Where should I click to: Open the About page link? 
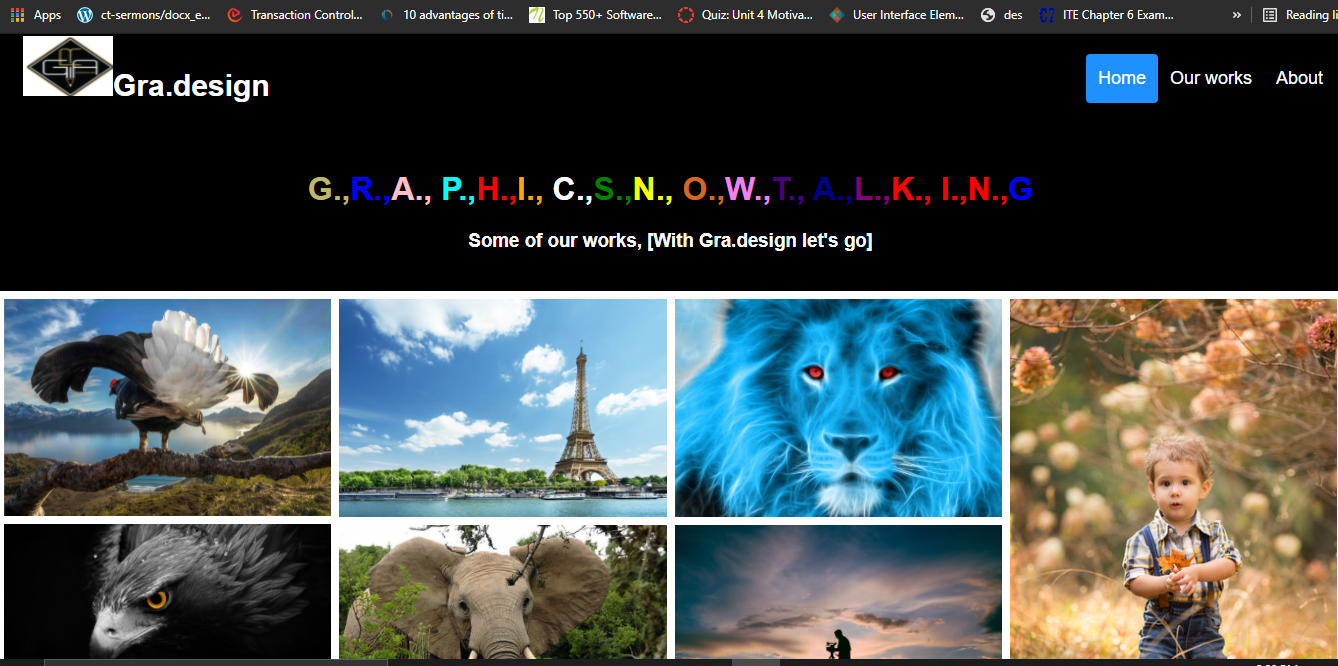[x=1299, y=78]
